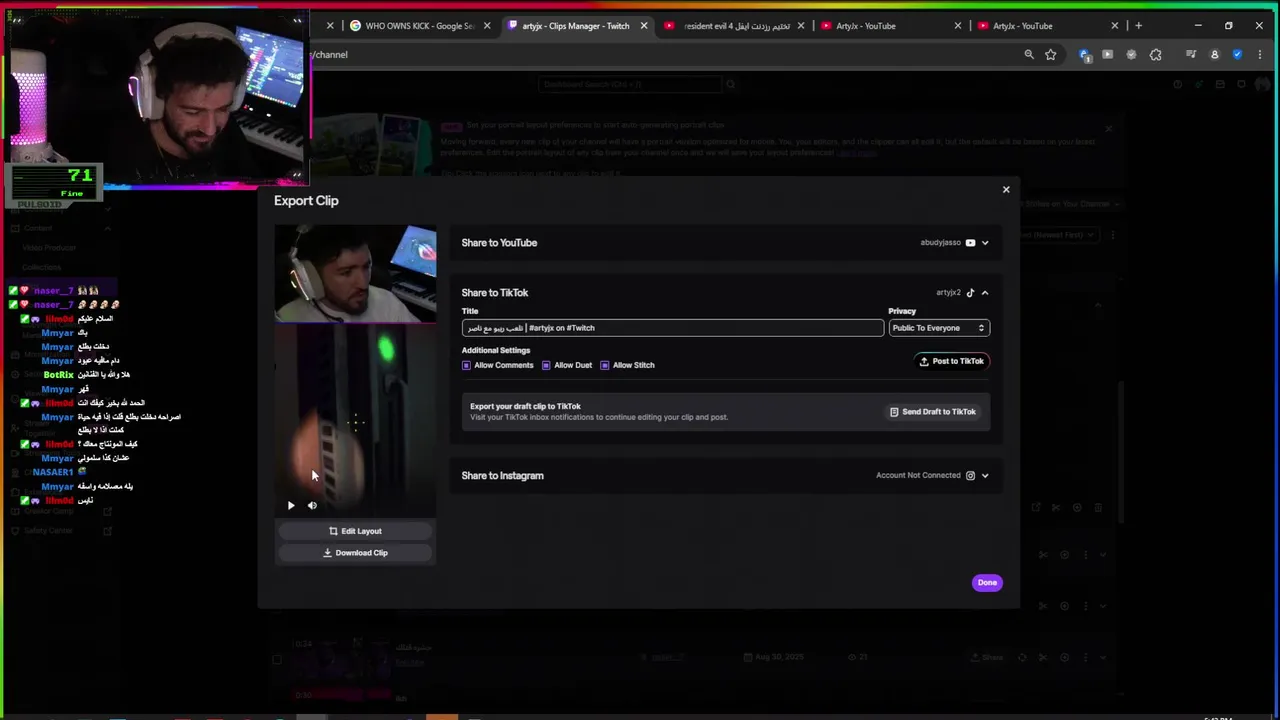Post the clip to TikTok

click(951, 361)
